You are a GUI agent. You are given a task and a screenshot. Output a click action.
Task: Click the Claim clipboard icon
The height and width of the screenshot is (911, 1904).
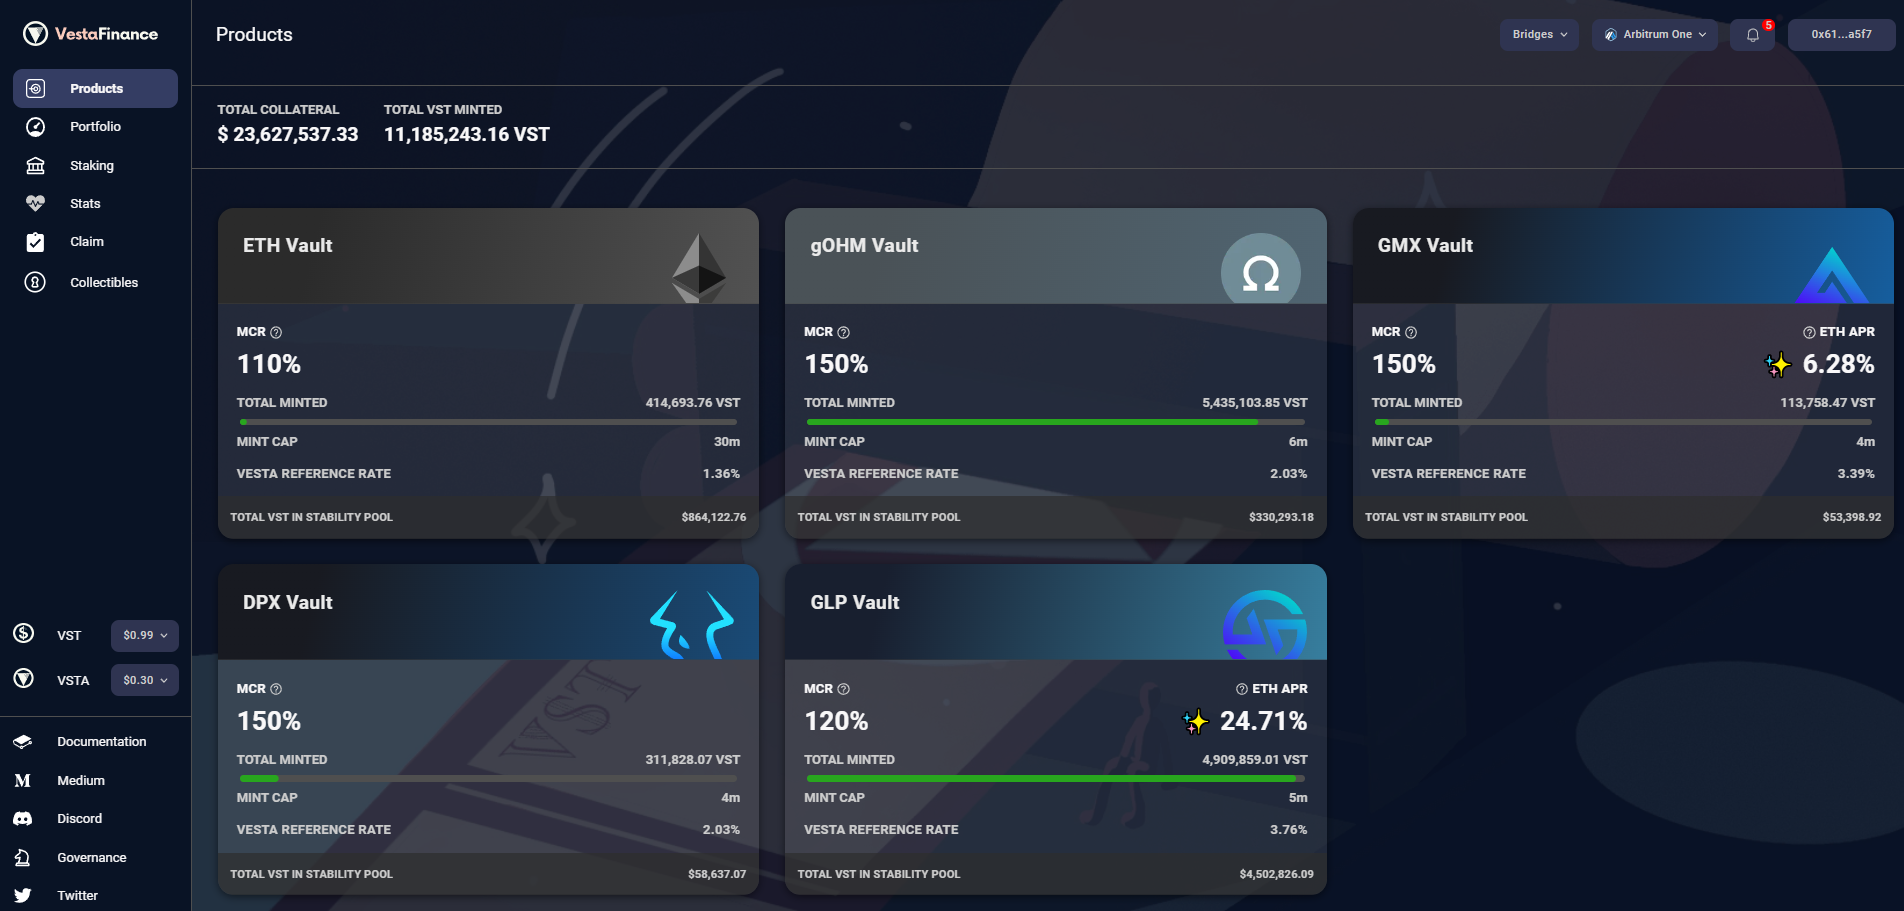tap(35, 242)
